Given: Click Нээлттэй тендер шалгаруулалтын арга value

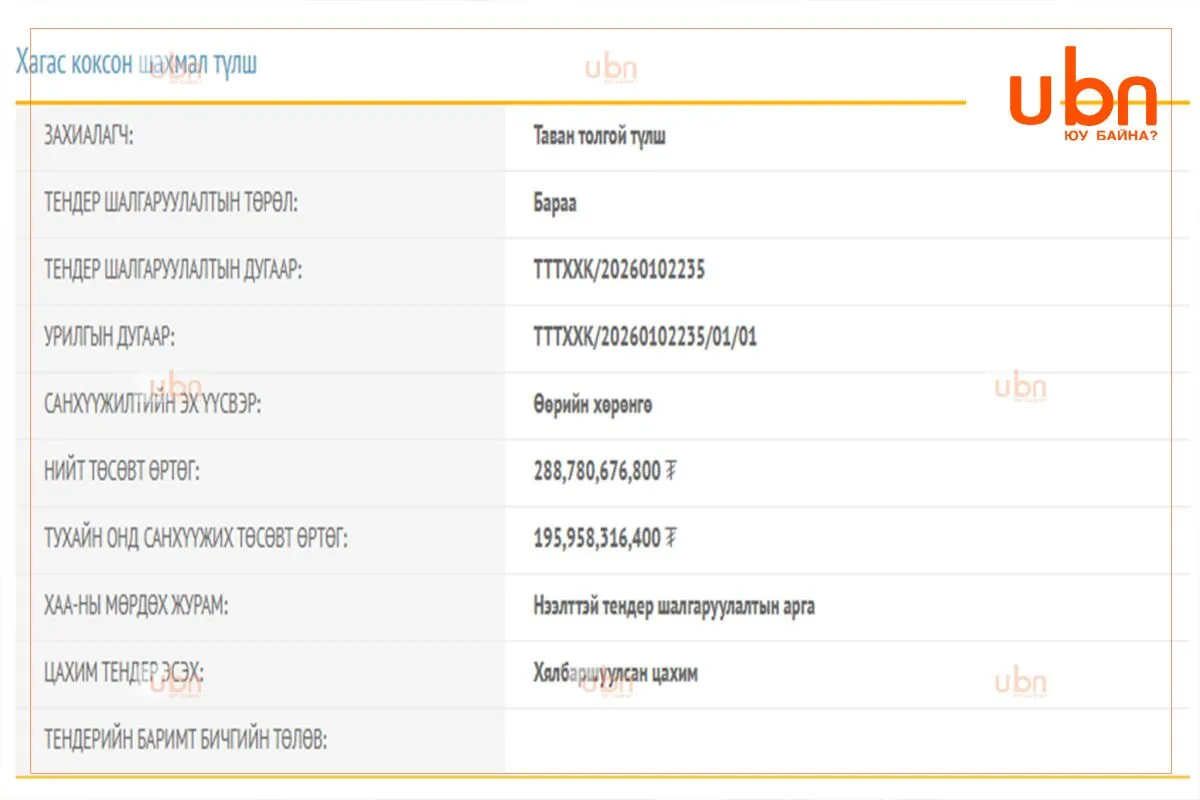Looking at the screenshot, I should pos(674,607).
